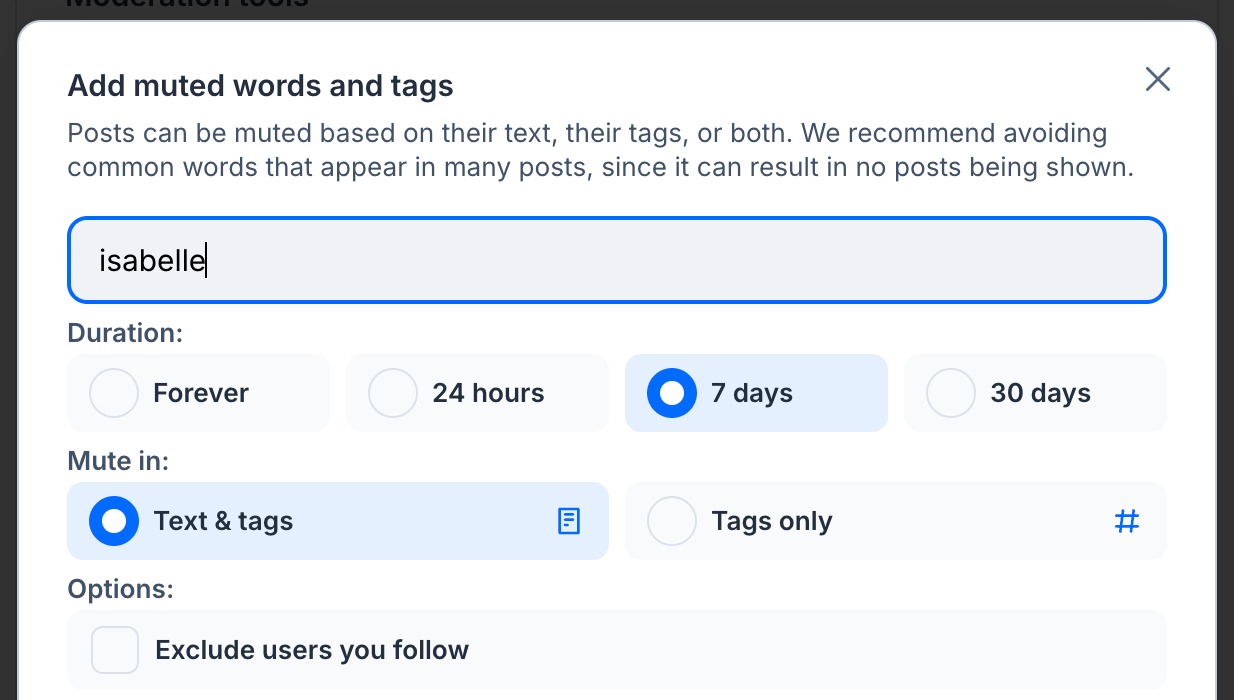
Task: Close the Add muted words dialog
Action: point(1157,80)
